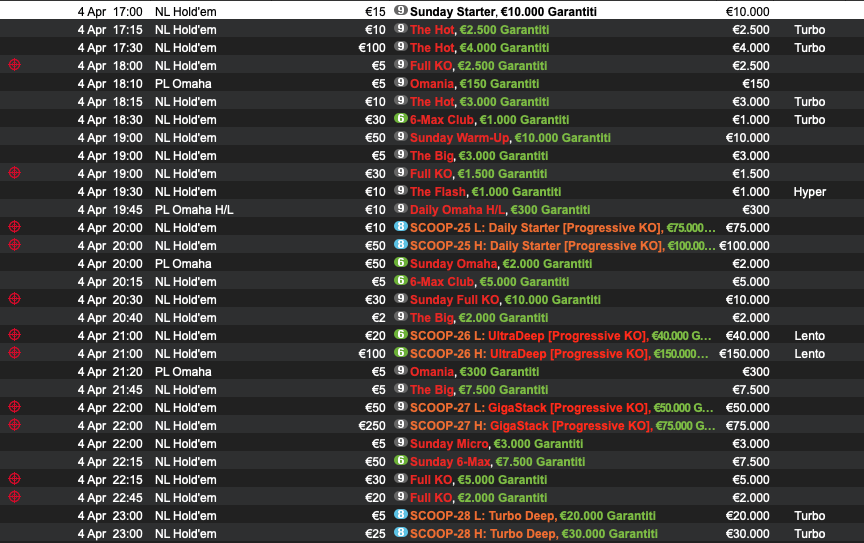This screenshot has width=864, height=543.
Task: Select Sunday Starter, €10.000 Garantiti tournament name
Action: [x=503, y=12]
